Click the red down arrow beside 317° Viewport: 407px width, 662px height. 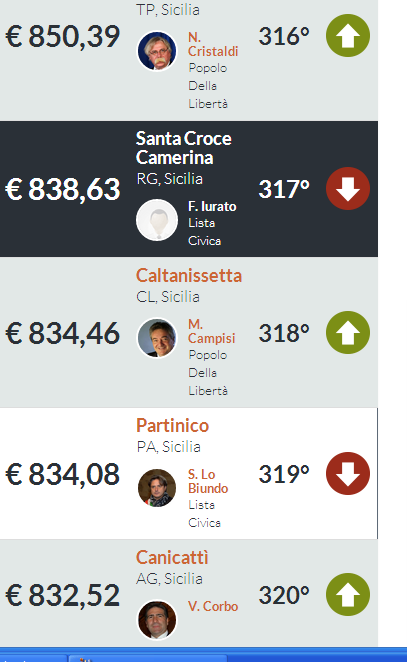pyautogui.click(x=348, y=188)
